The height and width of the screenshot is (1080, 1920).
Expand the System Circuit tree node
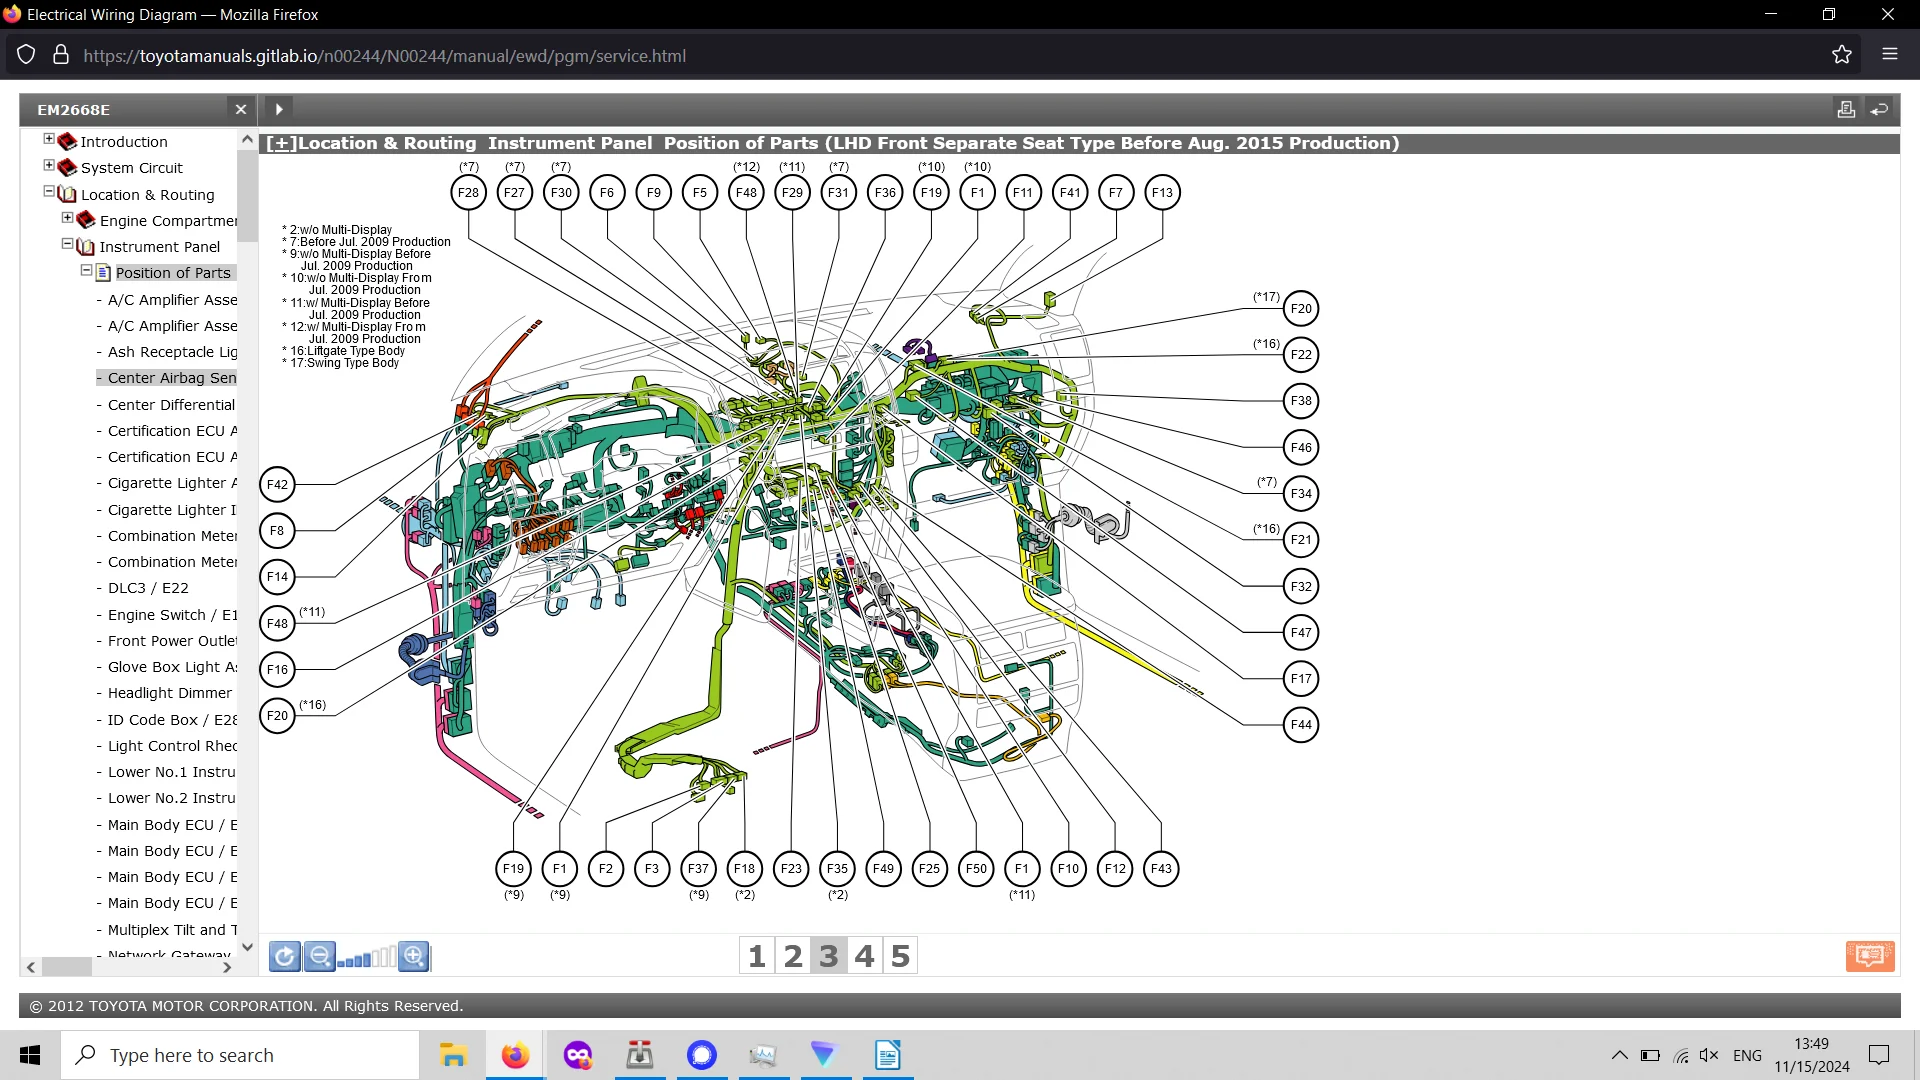point(49,165)
